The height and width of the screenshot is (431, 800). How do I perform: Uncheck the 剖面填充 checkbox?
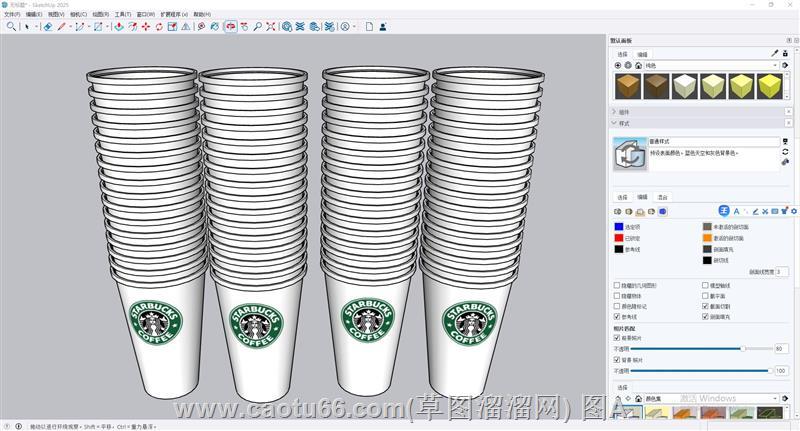(x=705, y=317)
